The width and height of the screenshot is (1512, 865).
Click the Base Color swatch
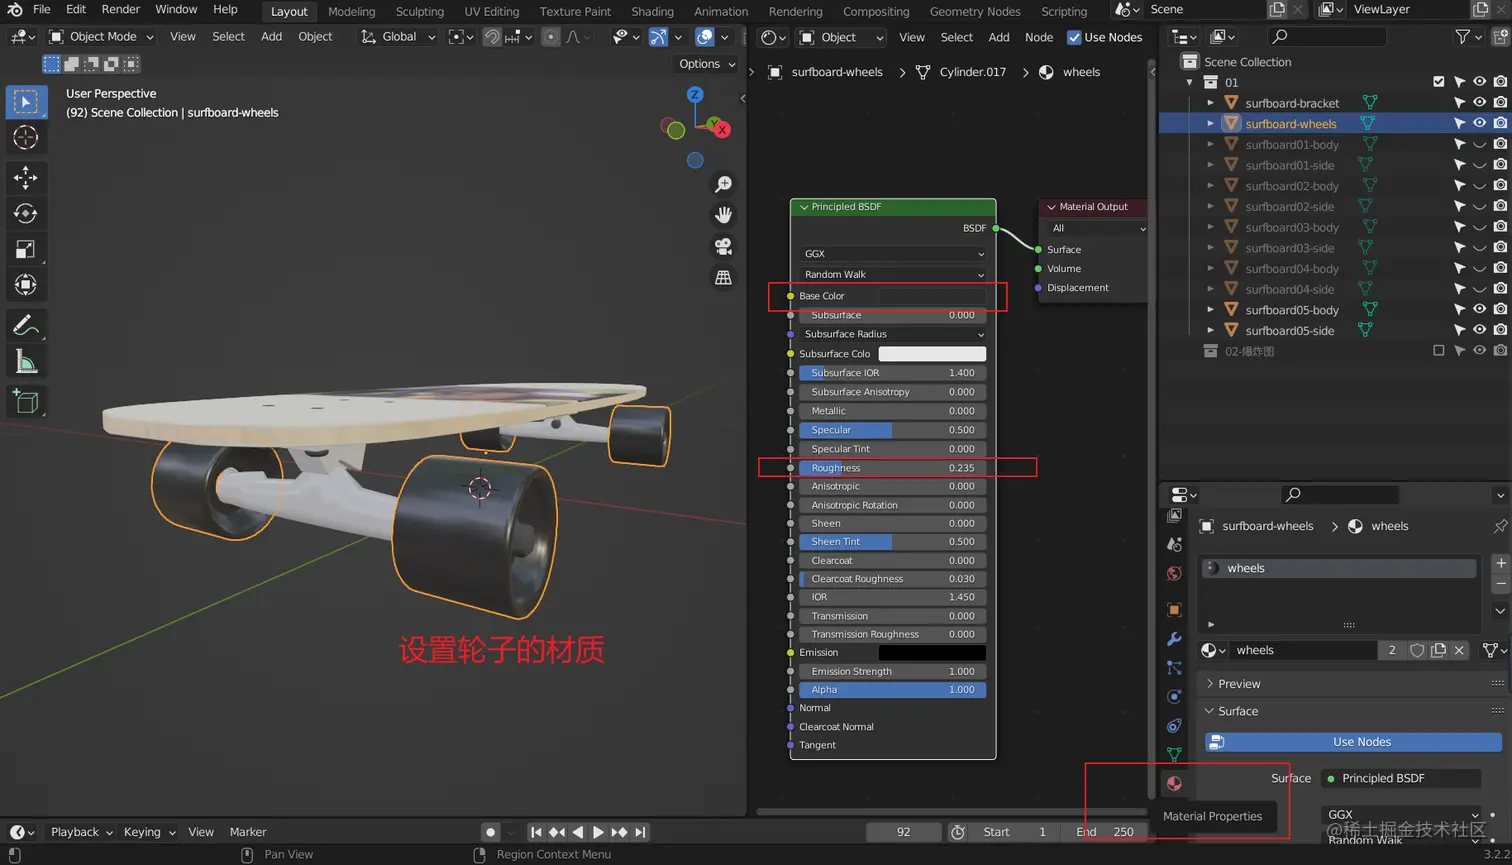click(932, 296)
